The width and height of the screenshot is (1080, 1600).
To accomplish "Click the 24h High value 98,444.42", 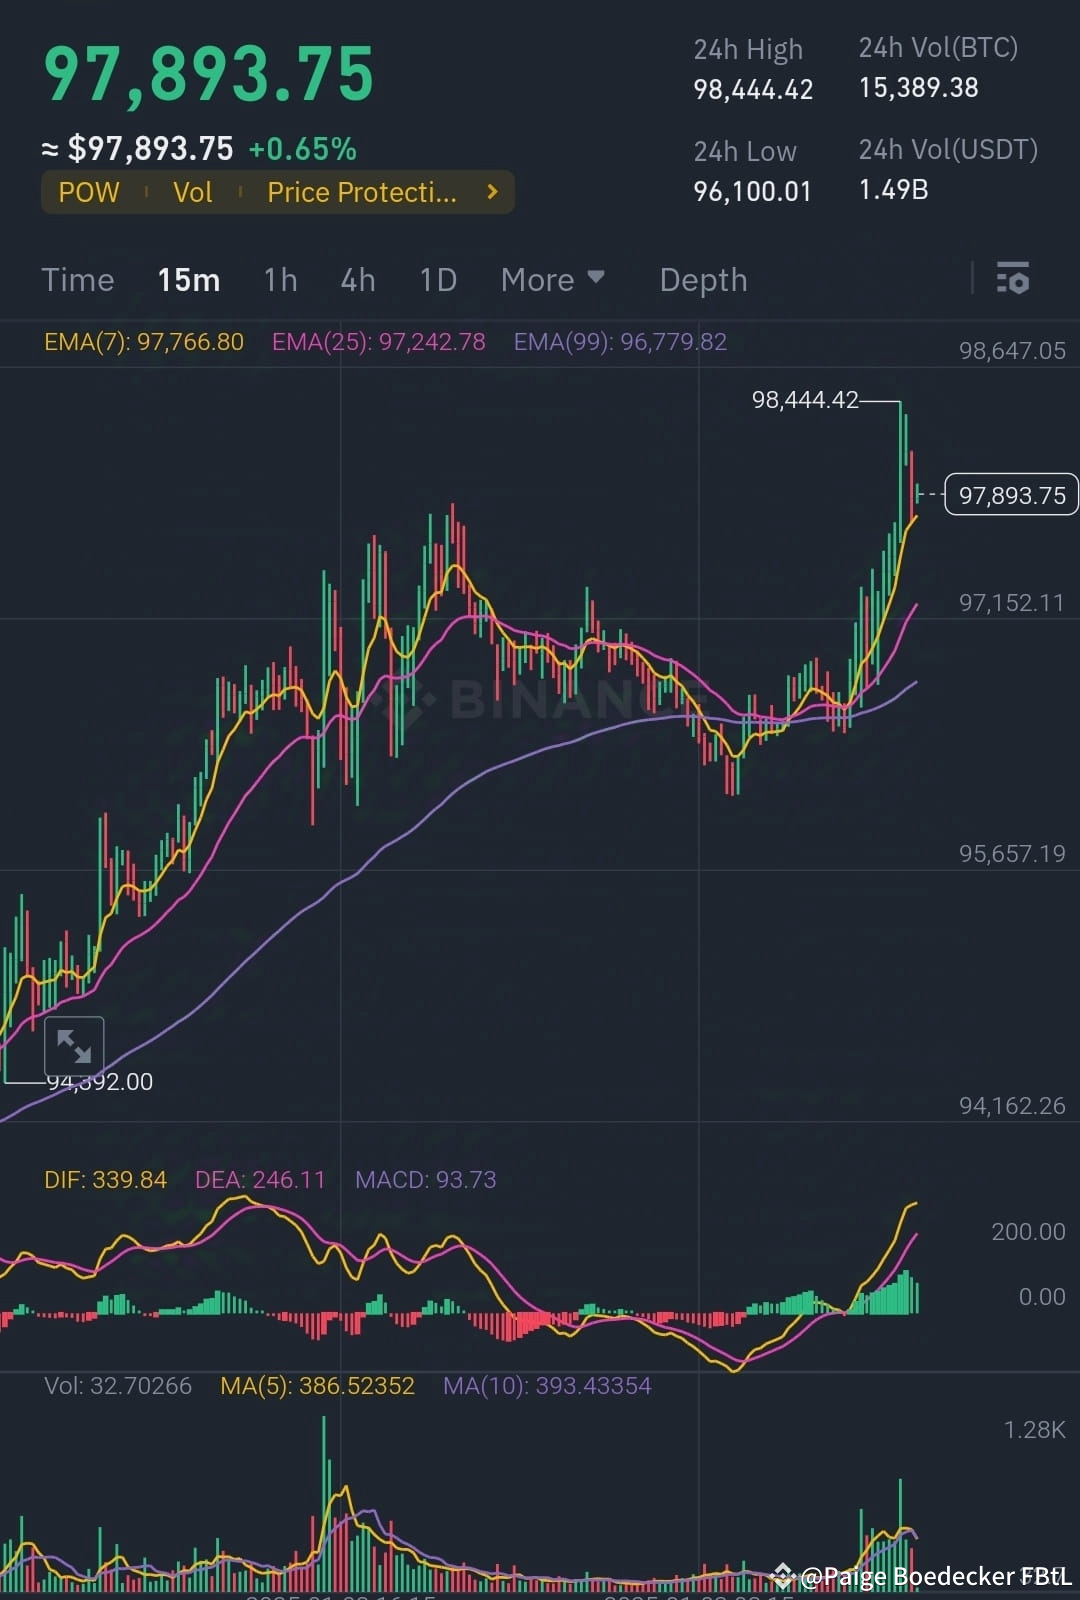I will [753, 90].
